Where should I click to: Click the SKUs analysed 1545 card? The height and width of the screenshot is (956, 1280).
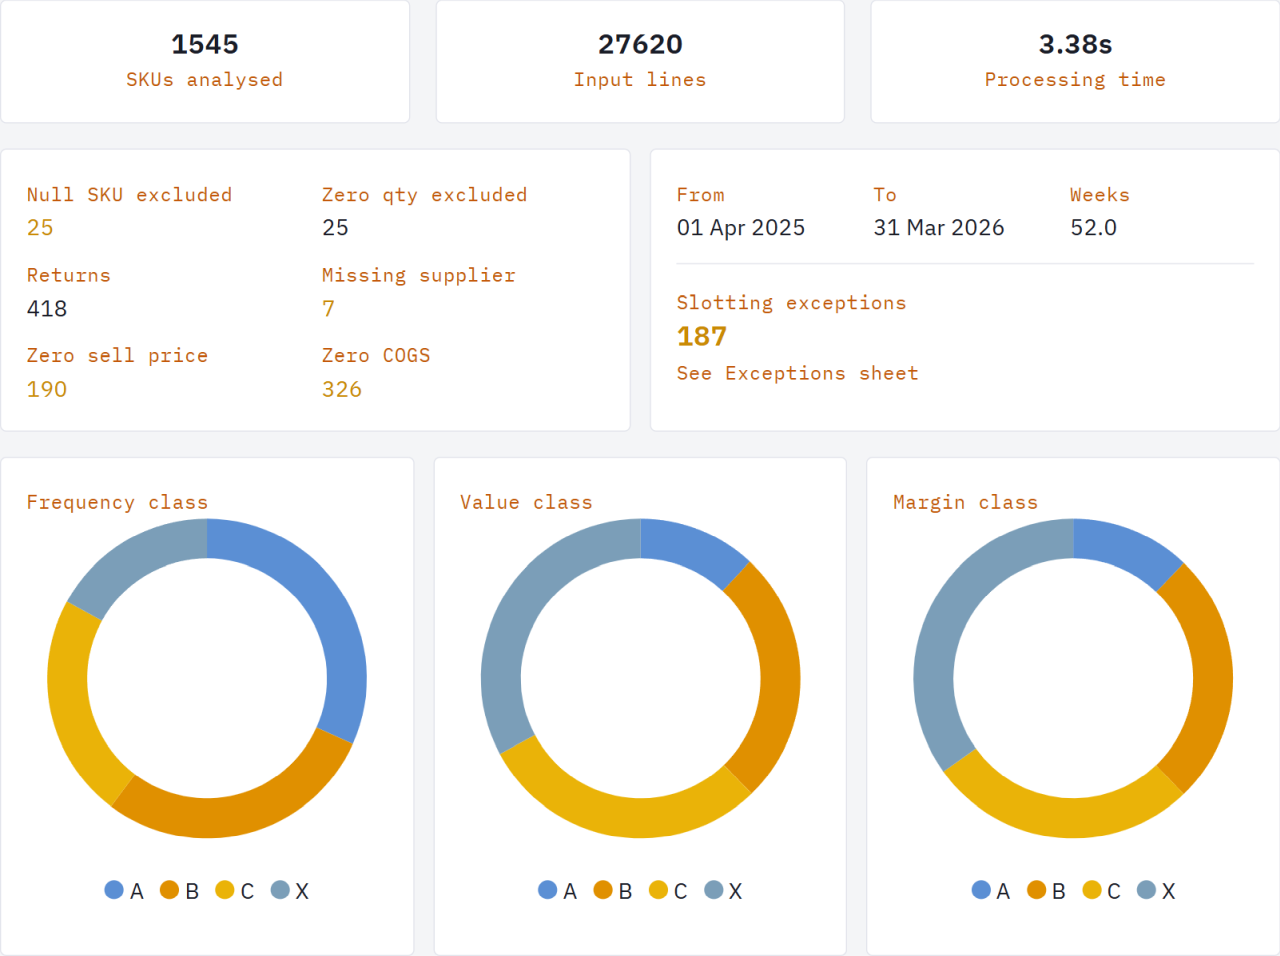coord(205,61)
